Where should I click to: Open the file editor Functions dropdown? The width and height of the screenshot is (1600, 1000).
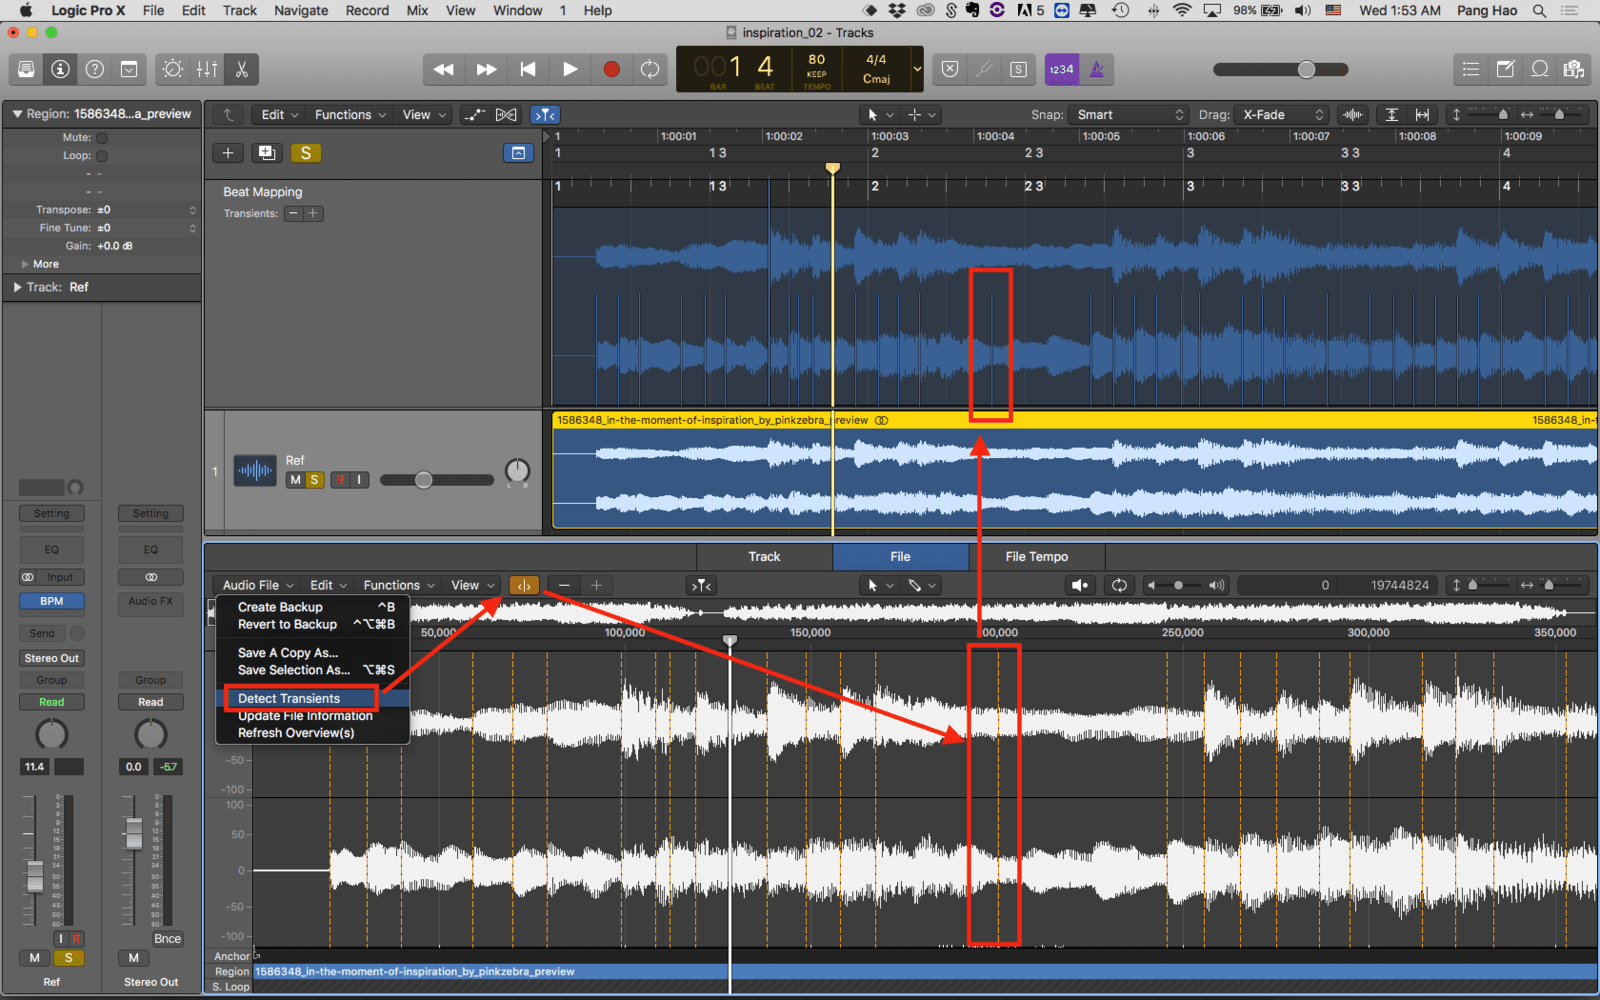pos(398,586)
